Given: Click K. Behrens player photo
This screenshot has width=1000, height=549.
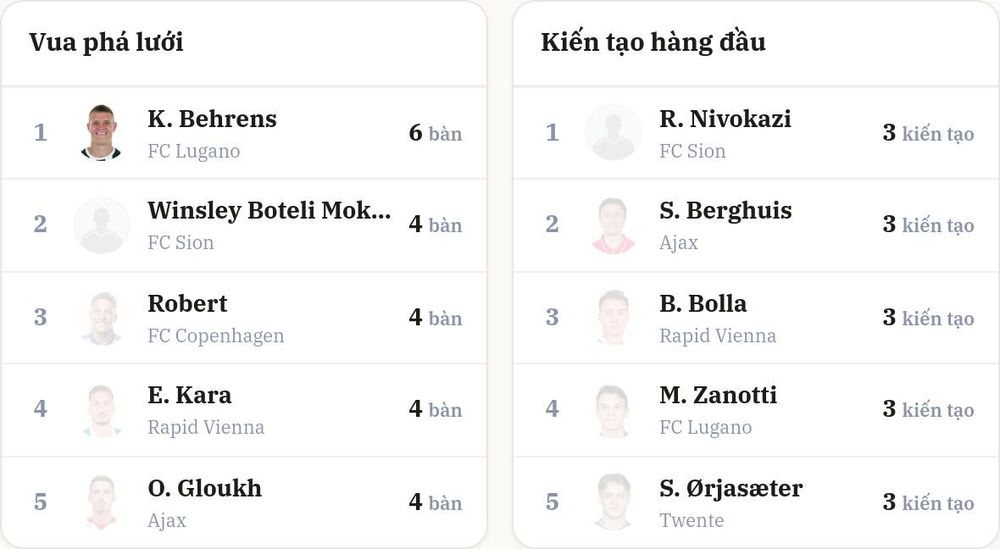Looking at the screenshot, I should pyautogui.click(x=101, y=133).
